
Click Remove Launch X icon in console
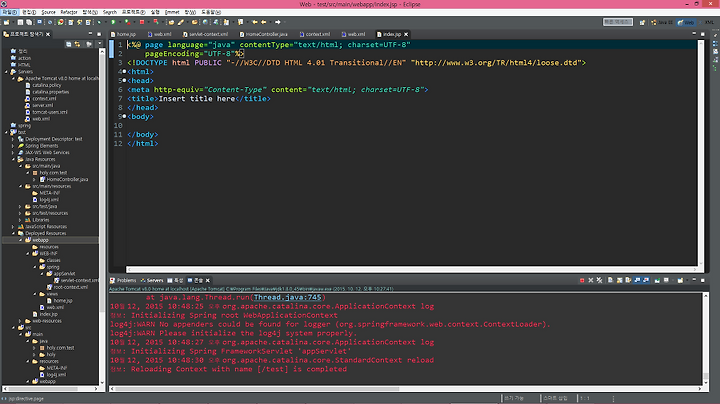tap(591, 280)
